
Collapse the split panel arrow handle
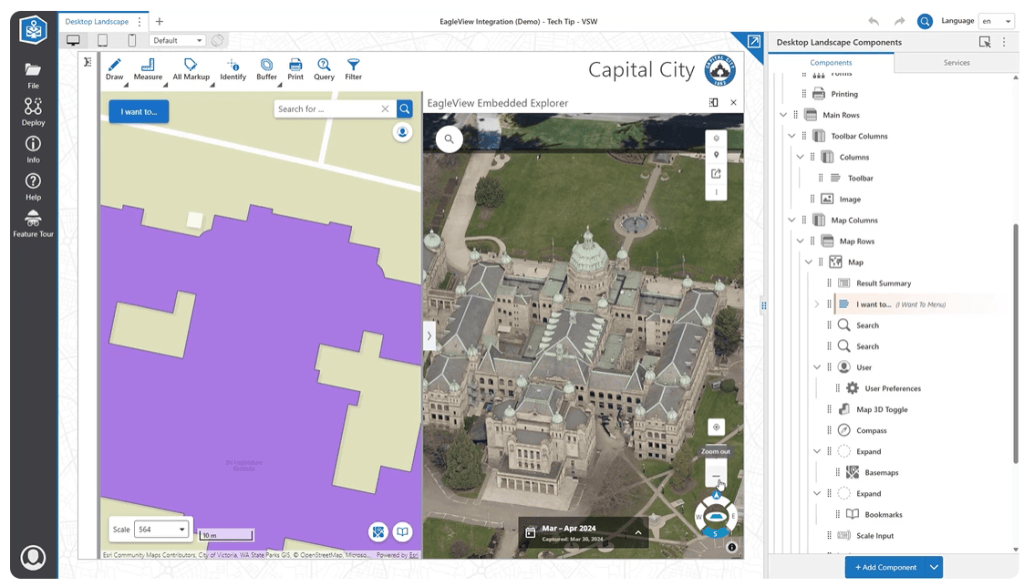pyautogui.click(x=429, y=336)
